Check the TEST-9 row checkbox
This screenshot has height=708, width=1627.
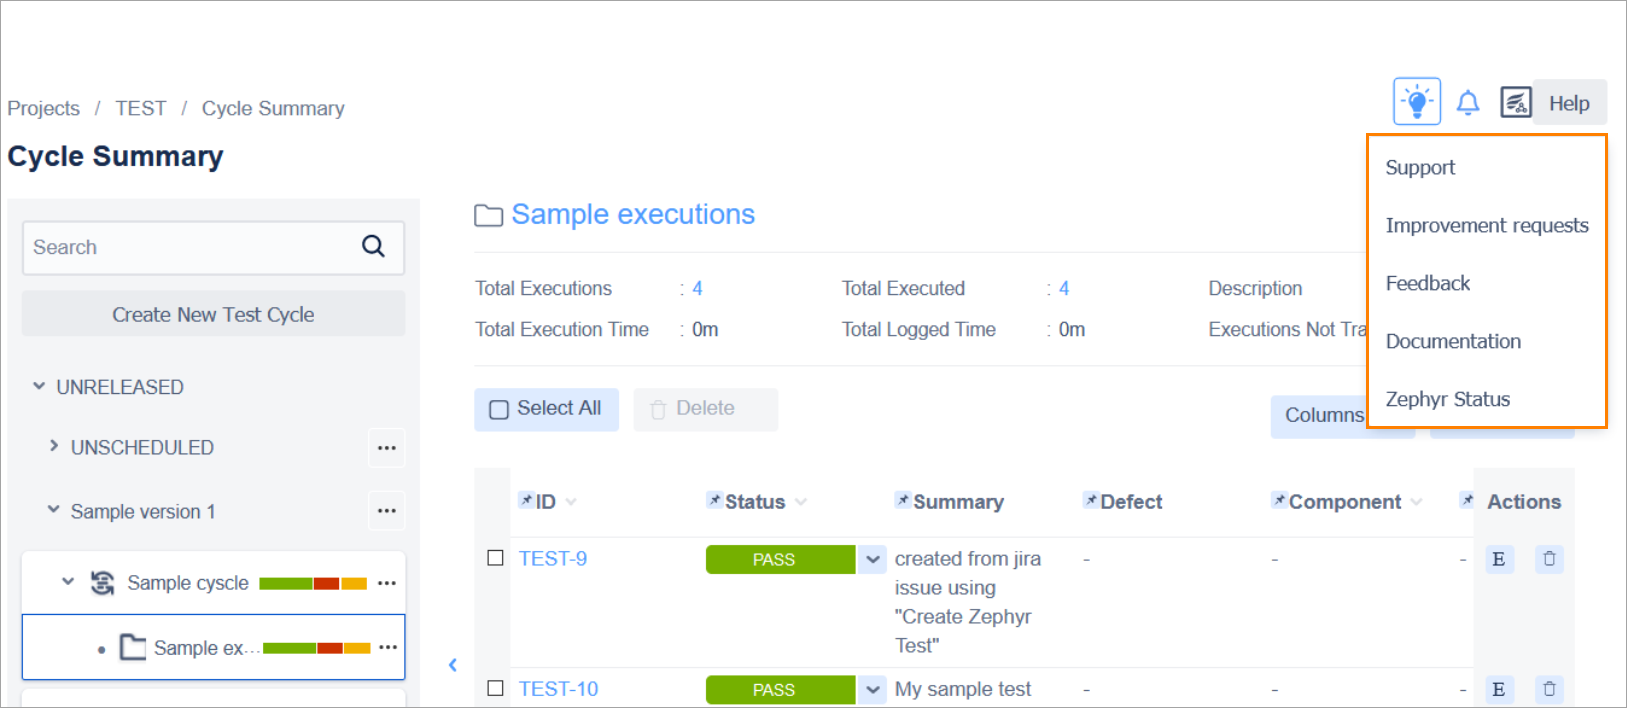495,558
